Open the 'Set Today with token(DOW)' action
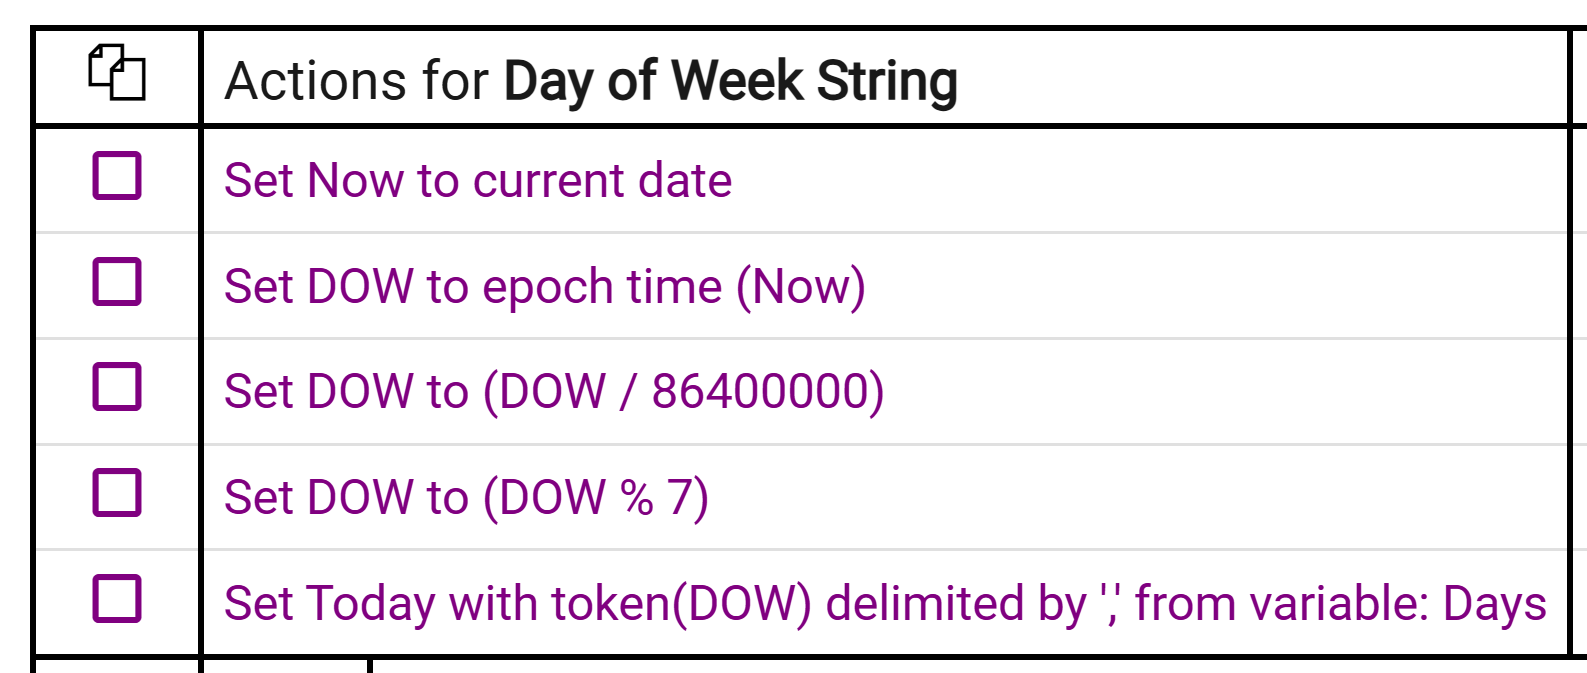Screen dimensions: 1587x673 (x=884, y=604)
